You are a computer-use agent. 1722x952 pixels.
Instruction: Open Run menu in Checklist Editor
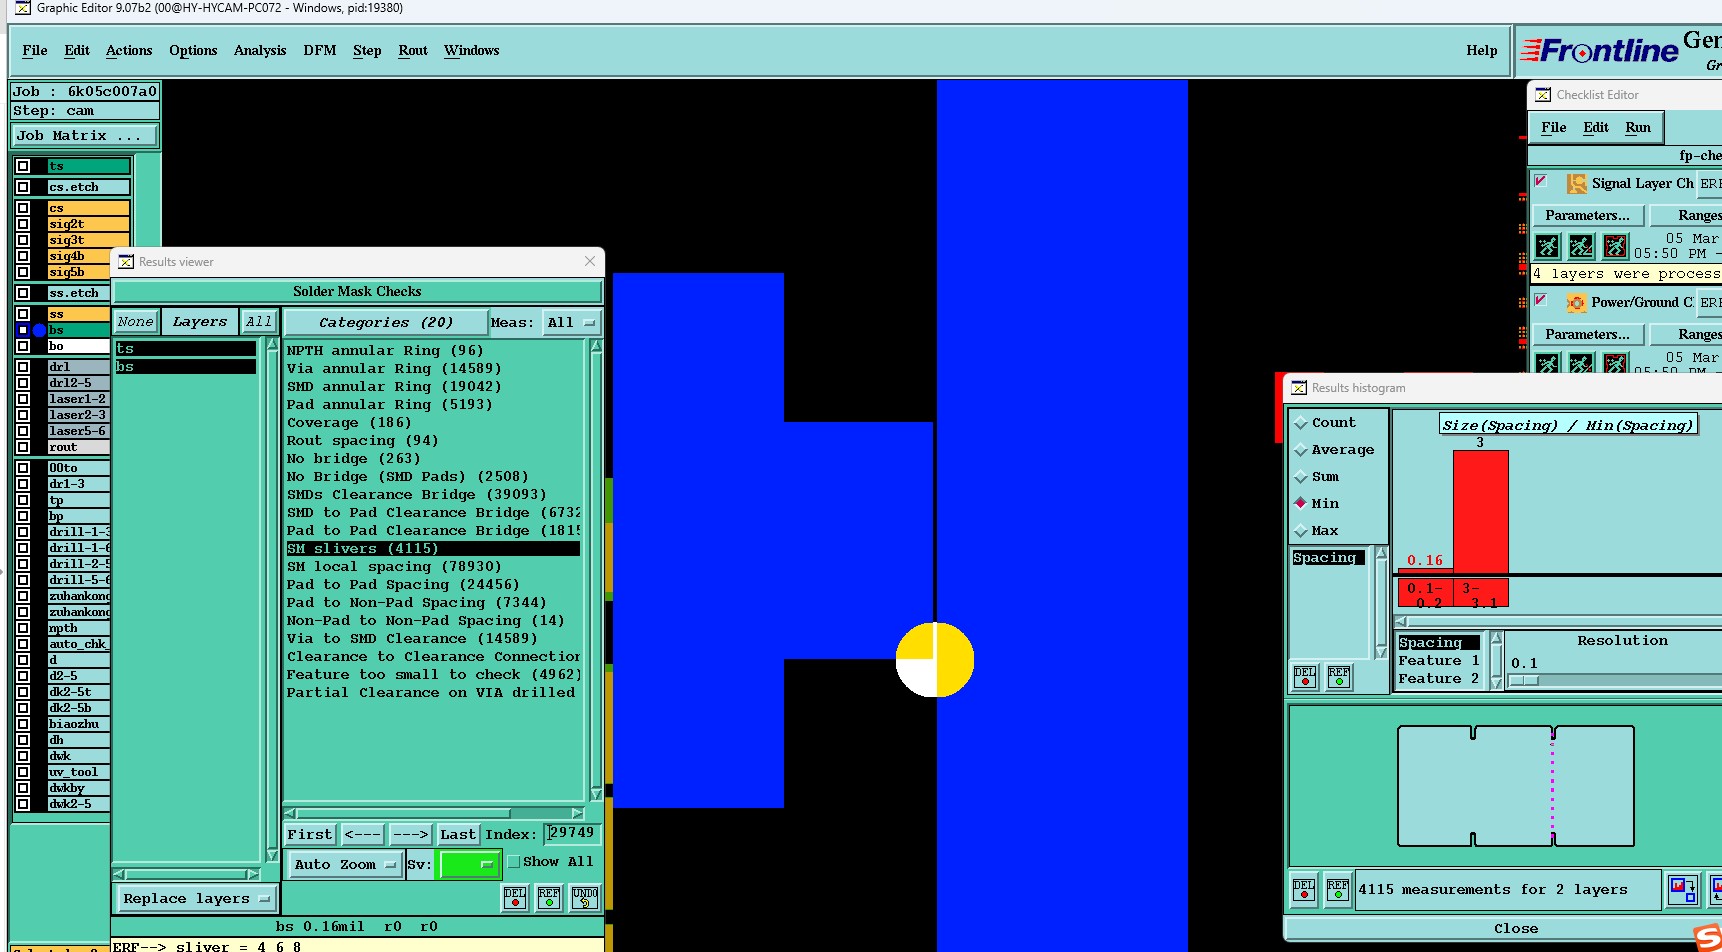pos(1638,128)
